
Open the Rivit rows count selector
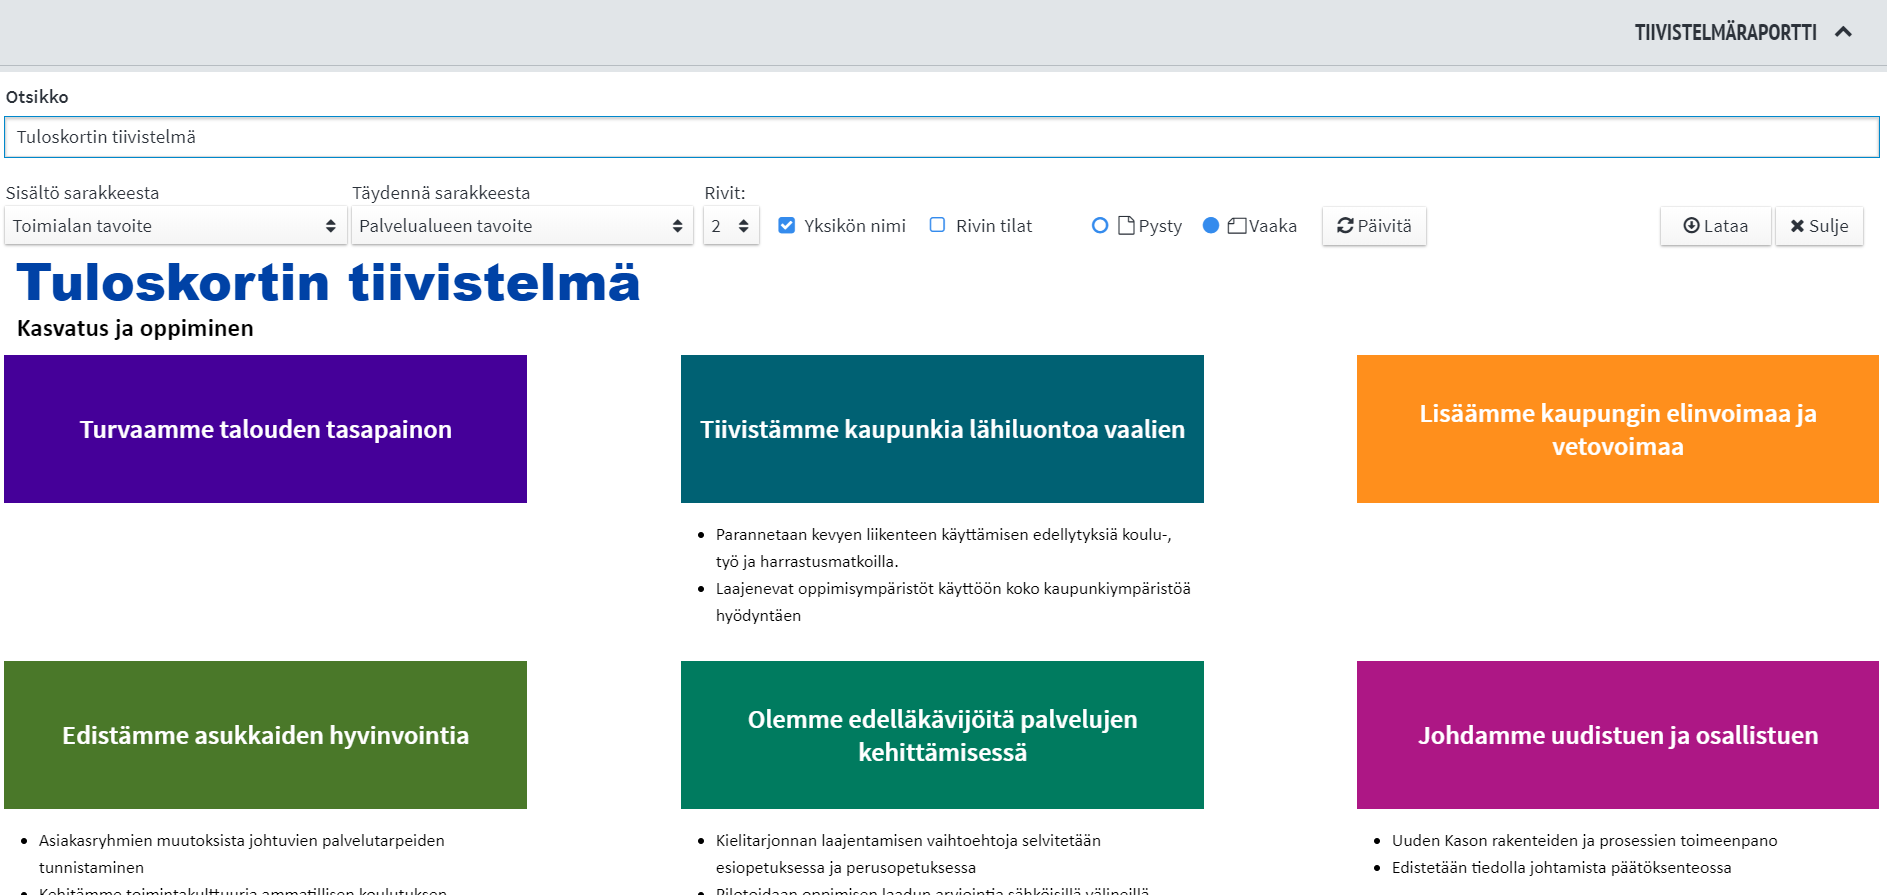point(730,226)
